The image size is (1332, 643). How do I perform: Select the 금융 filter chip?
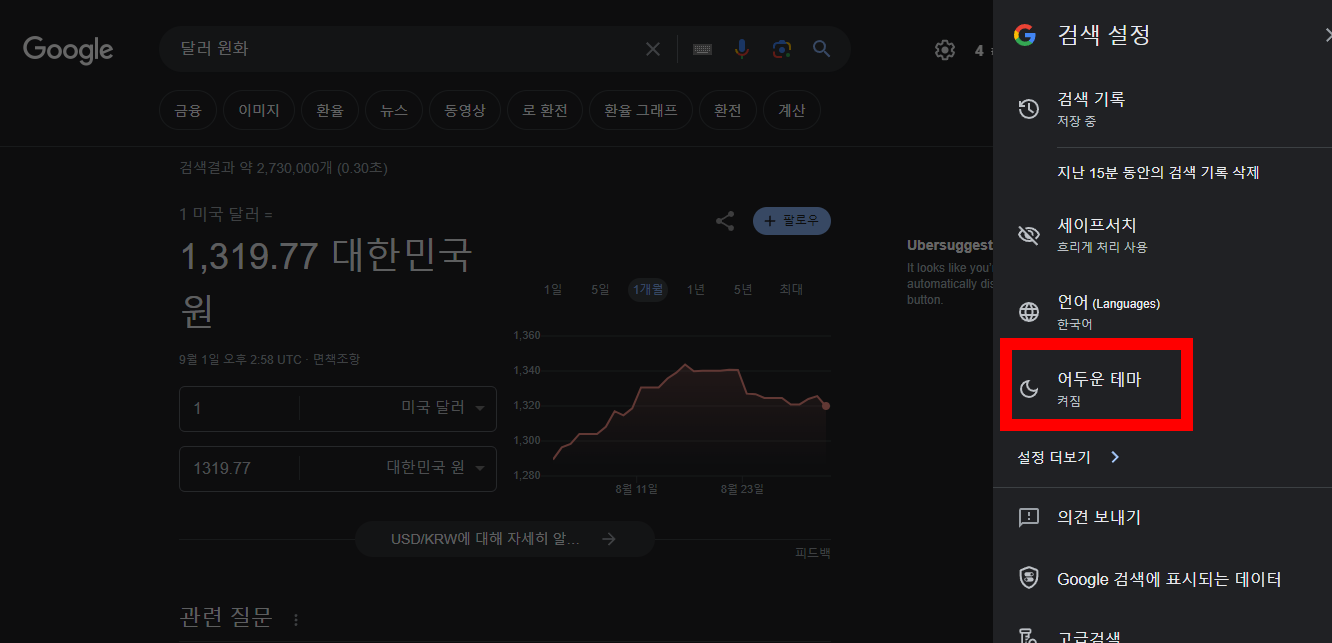[188, 111]
